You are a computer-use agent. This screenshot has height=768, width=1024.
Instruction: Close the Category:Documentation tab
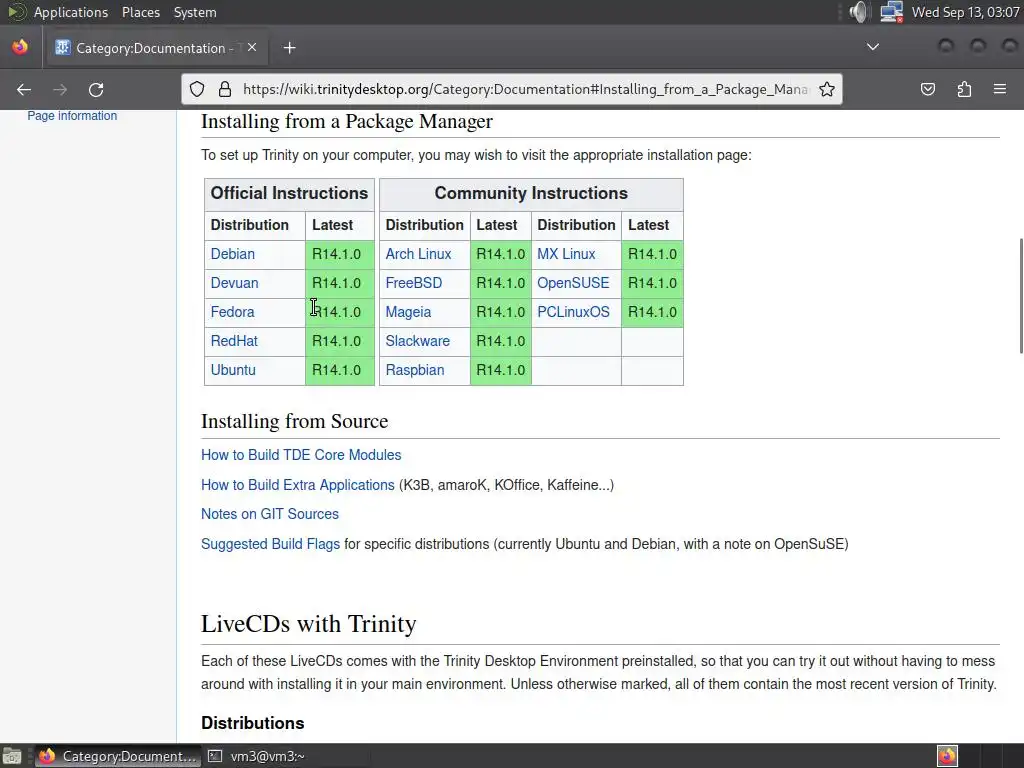coord(252,48)
